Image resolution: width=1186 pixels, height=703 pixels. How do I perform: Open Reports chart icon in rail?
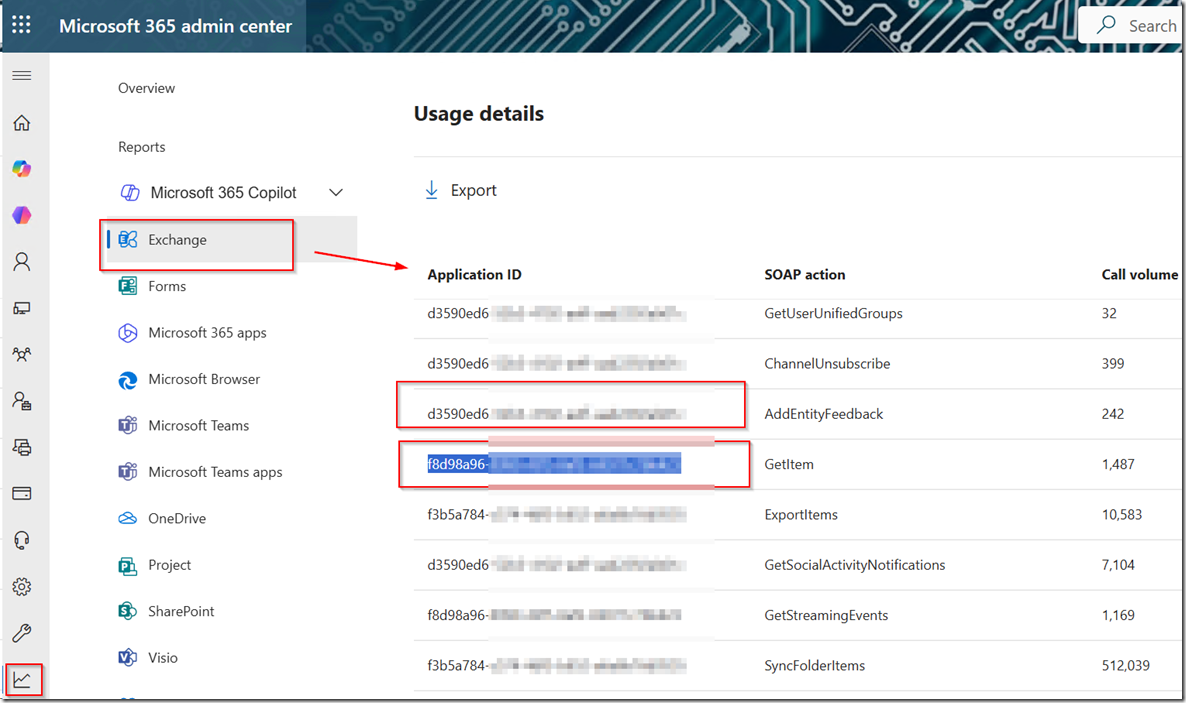click(22, 680)
